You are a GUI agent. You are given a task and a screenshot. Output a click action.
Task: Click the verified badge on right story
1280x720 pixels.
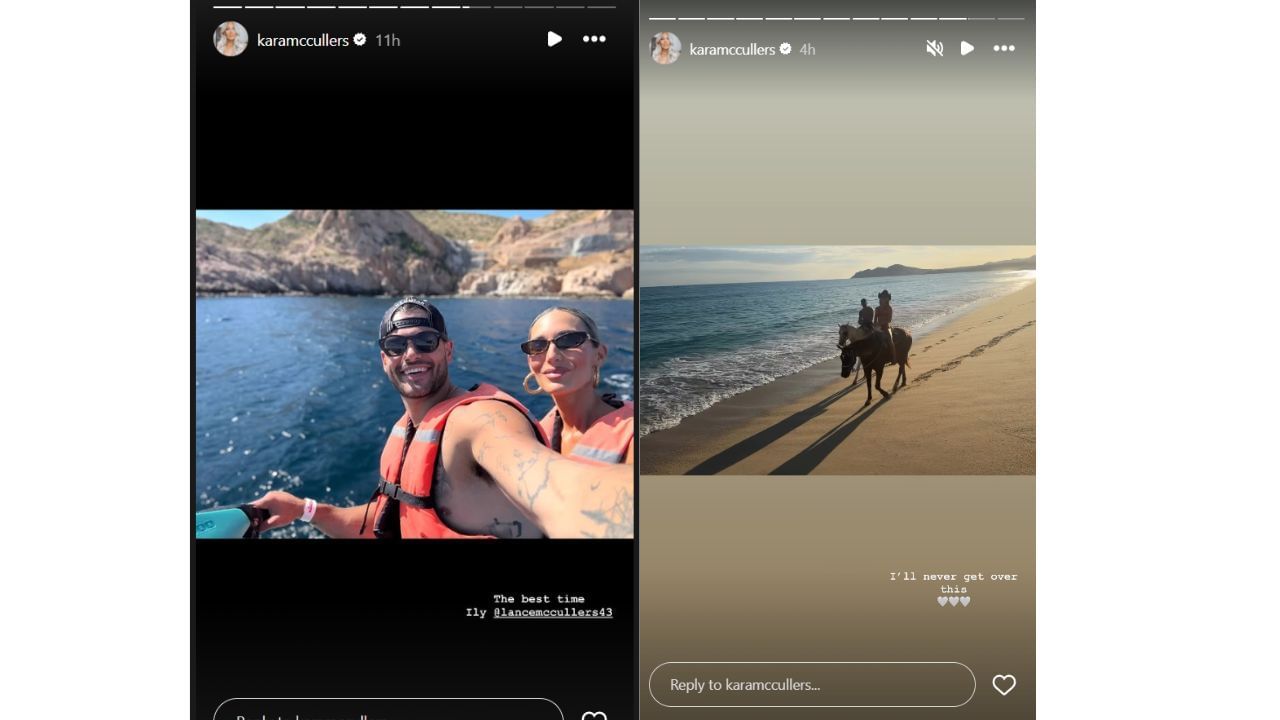(x=786, y=49)
